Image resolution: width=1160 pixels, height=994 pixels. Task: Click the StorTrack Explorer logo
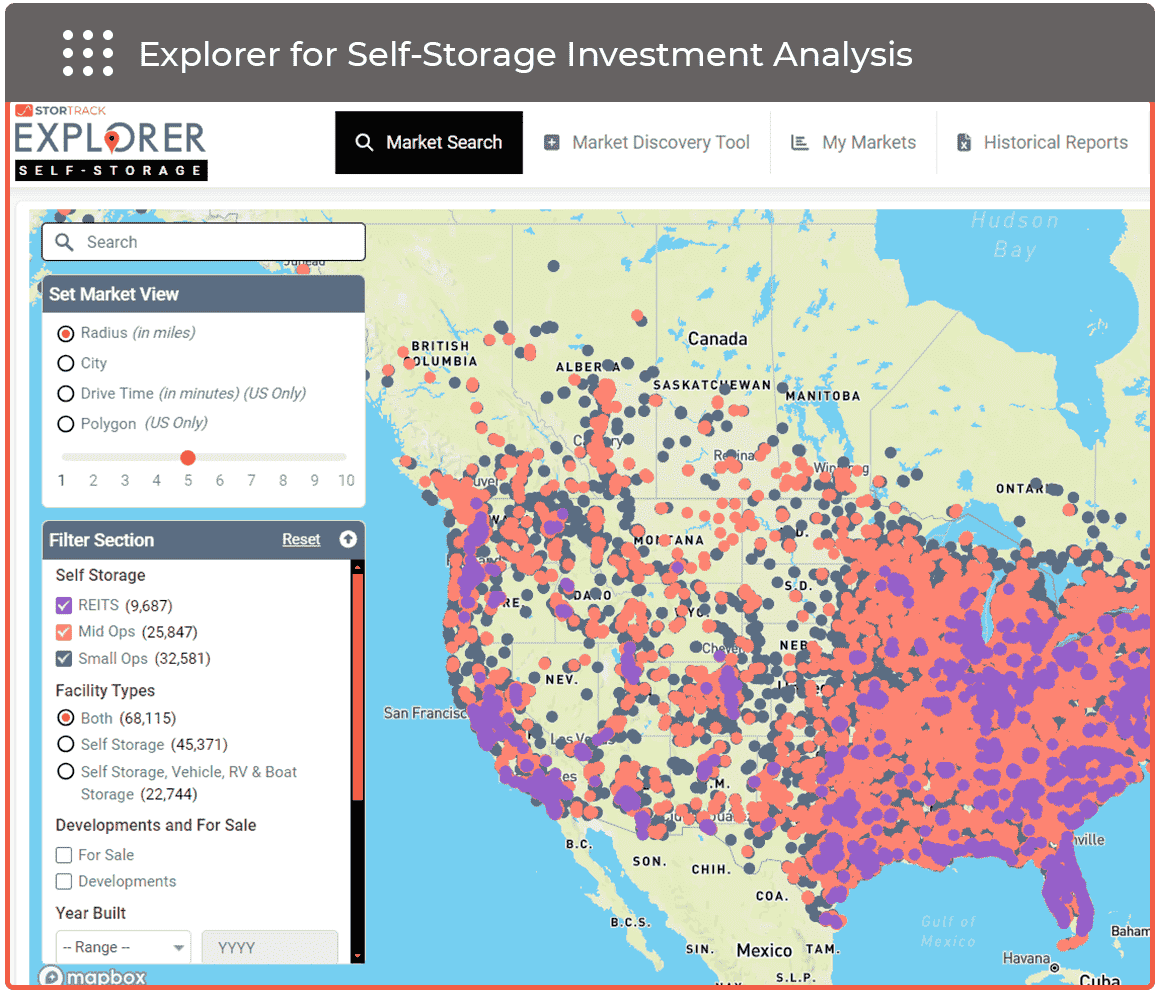[x=108, y=141]
